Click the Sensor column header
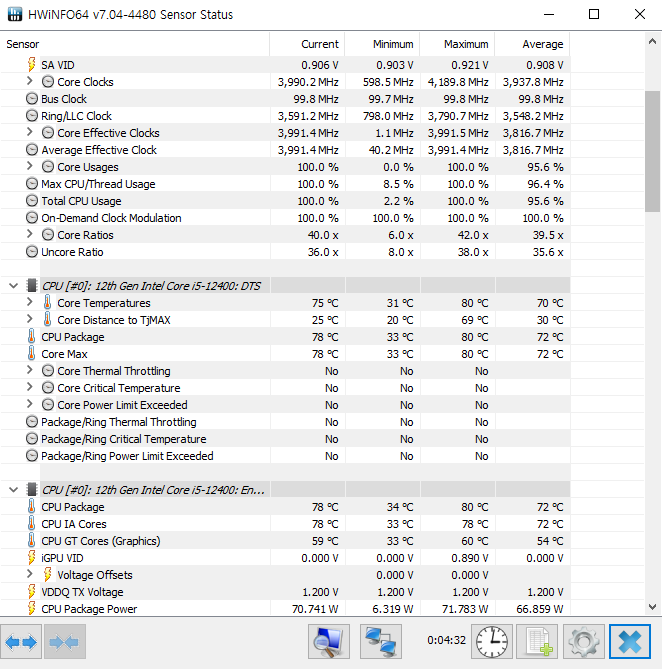Viewport: 662px width, 669px height. pos(135,44)
